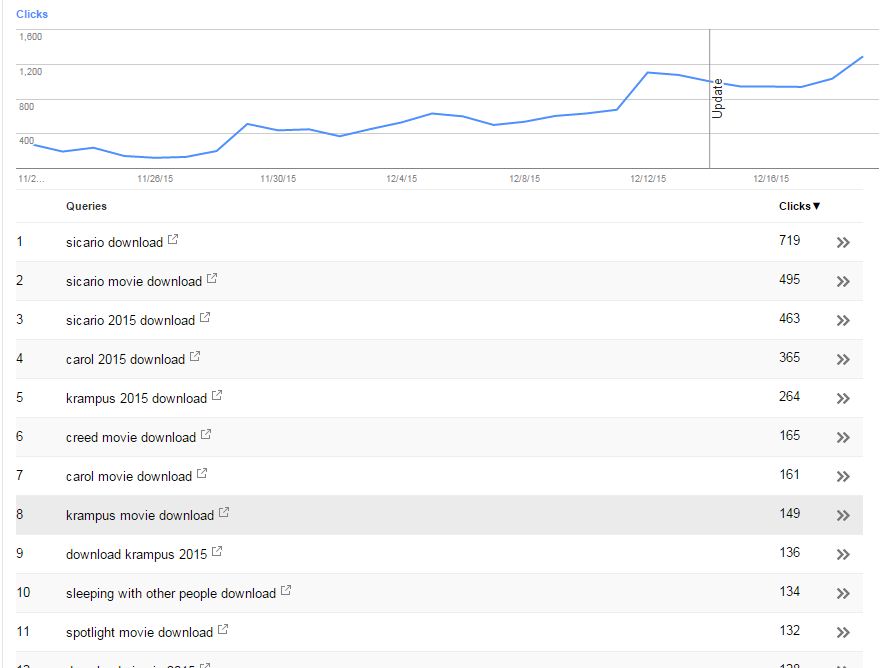Open the sicario 2015 download query

pyautogui.click(x=130, y=320)
